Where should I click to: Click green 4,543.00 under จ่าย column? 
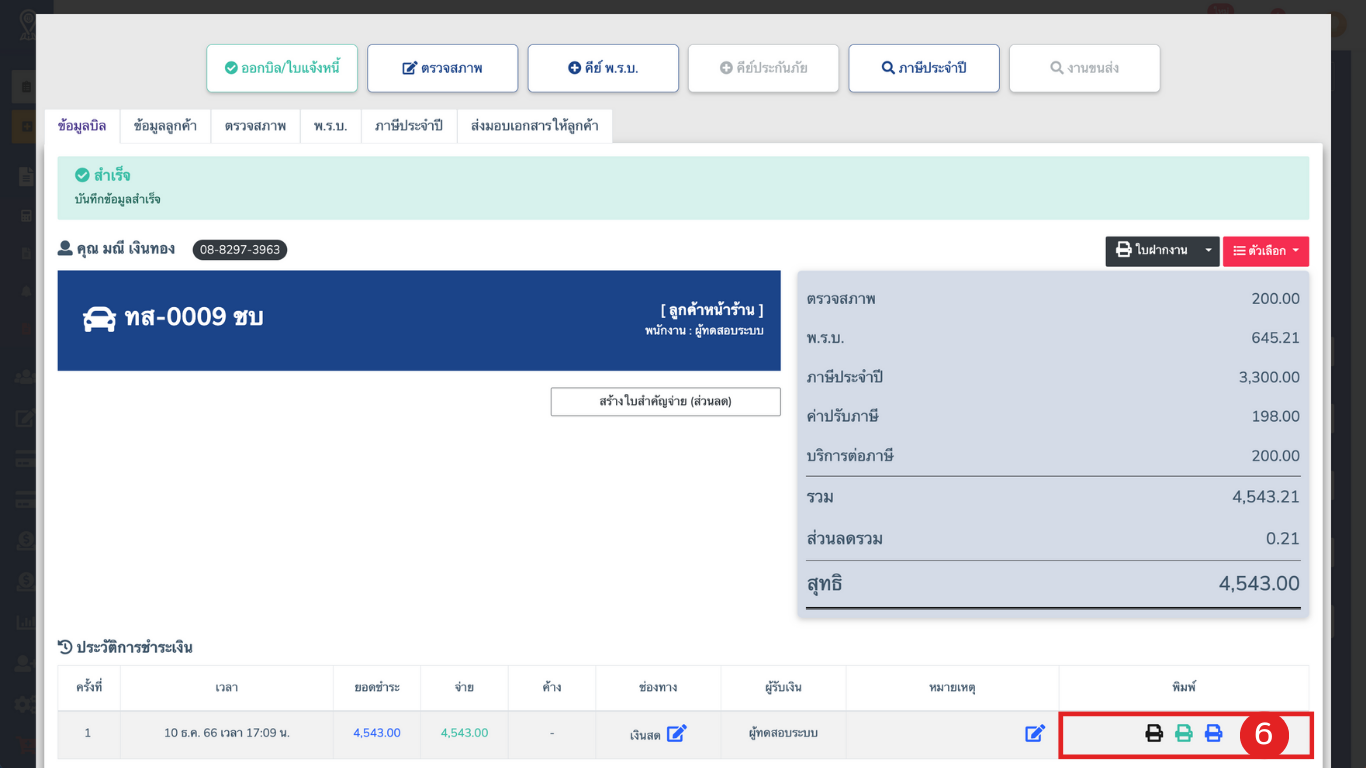click(464, 733)
